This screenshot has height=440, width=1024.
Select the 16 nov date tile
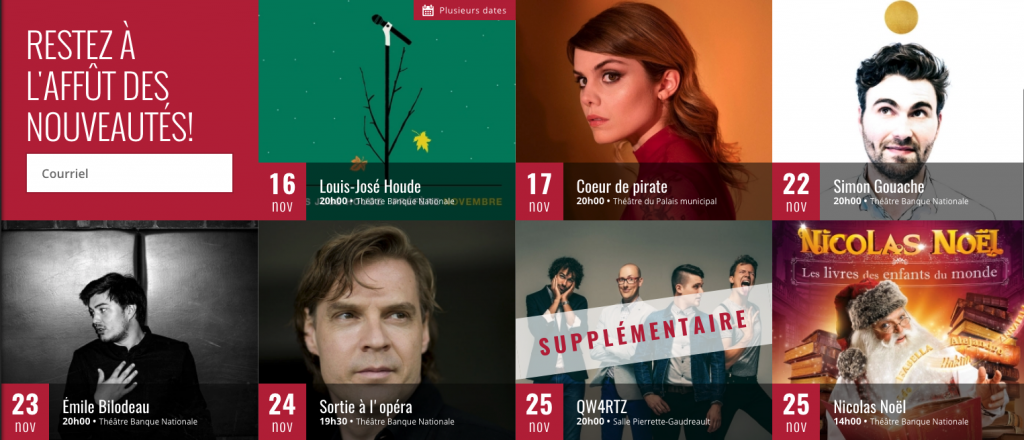click(x=282, y=191)
